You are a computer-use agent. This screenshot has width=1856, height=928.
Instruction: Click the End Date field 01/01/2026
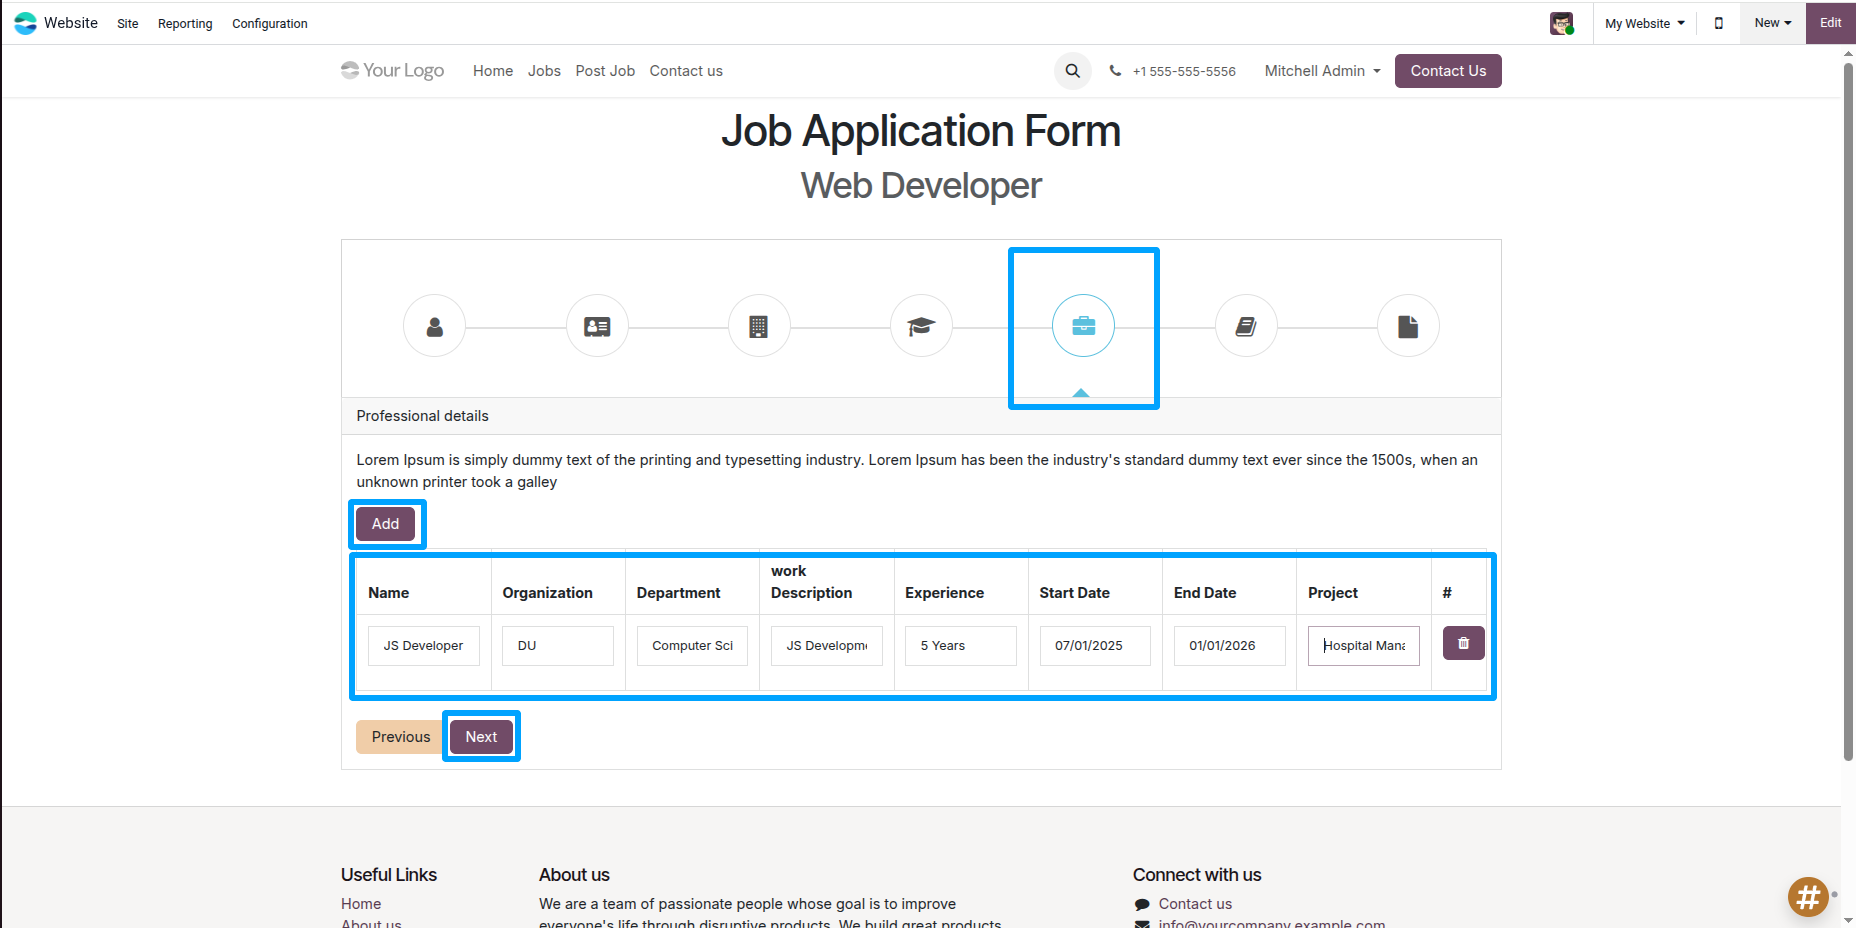point(1229,646)
